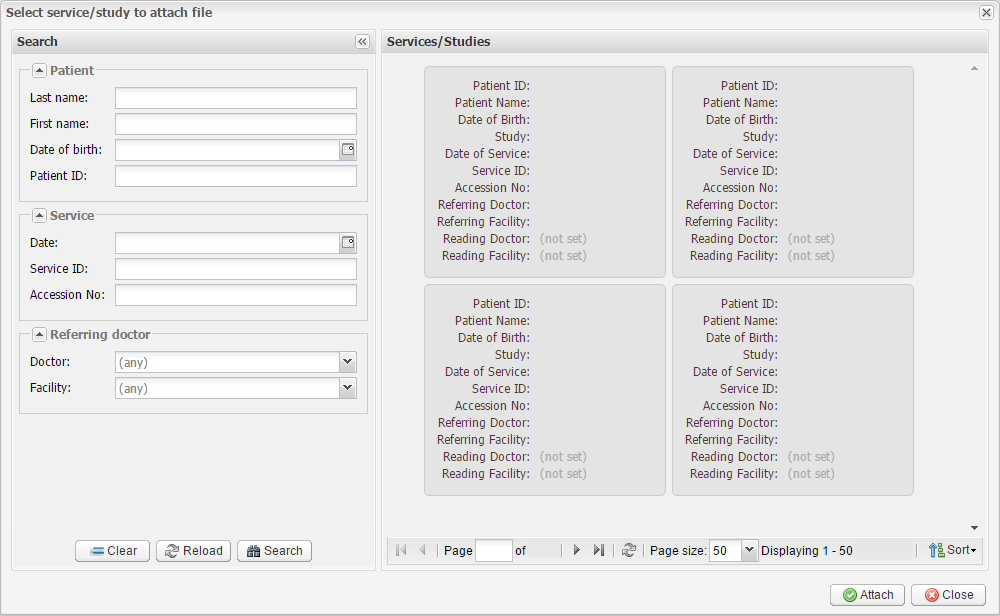Select the bottom-left study card
Screen dimensions: 1000x616
click(x=545, y=390)
